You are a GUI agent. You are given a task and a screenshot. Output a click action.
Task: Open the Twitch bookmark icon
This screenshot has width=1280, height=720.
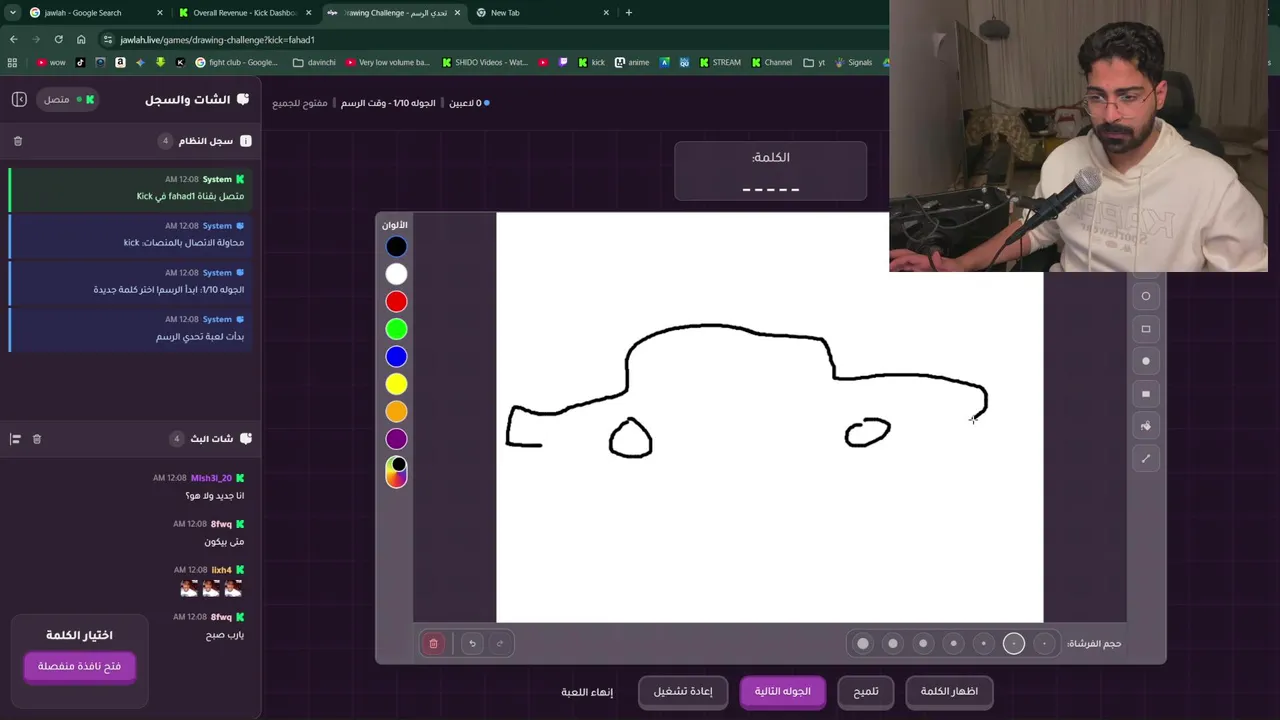[563, 62]
